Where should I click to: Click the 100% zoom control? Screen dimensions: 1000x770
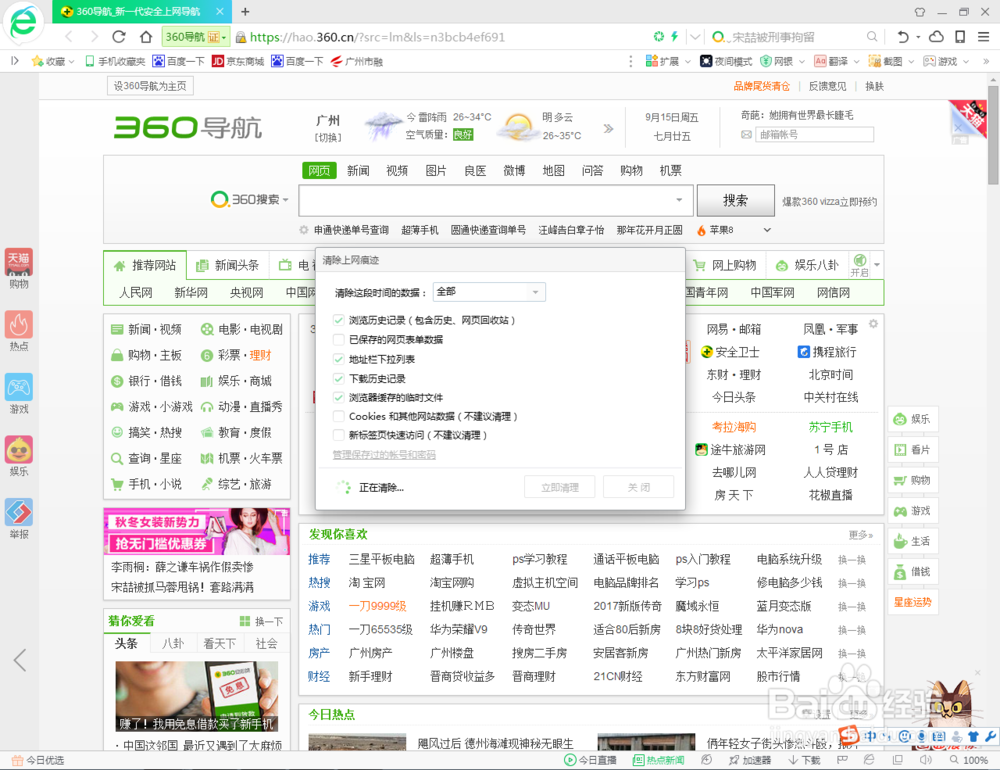point(974,759)
